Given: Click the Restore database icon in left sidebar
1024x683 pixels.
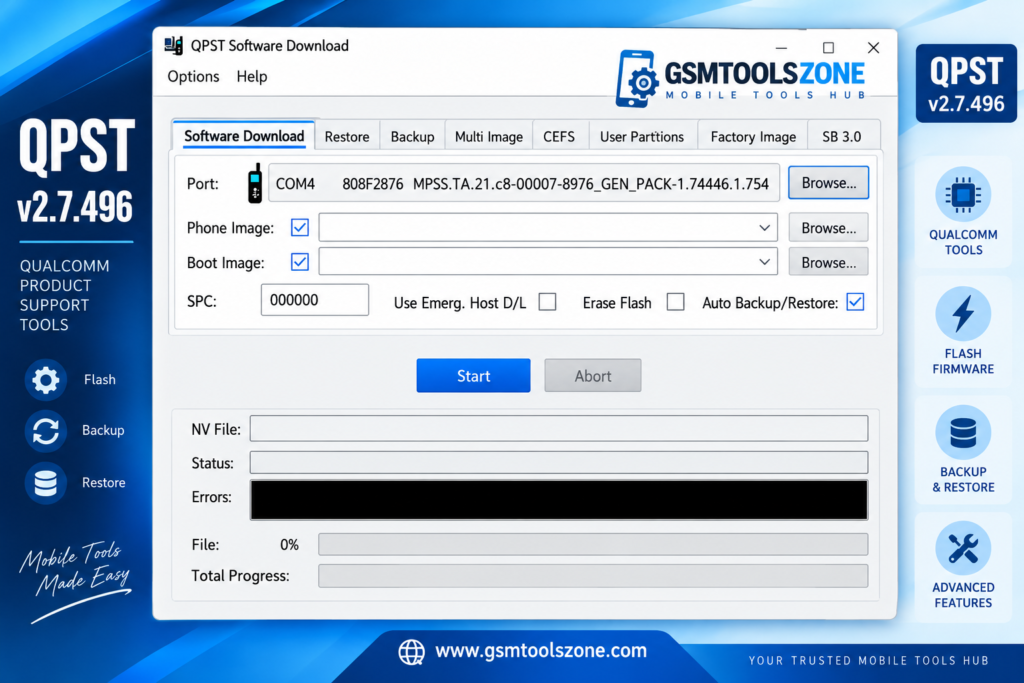Looking at the screenshot, I should [46, 483].
